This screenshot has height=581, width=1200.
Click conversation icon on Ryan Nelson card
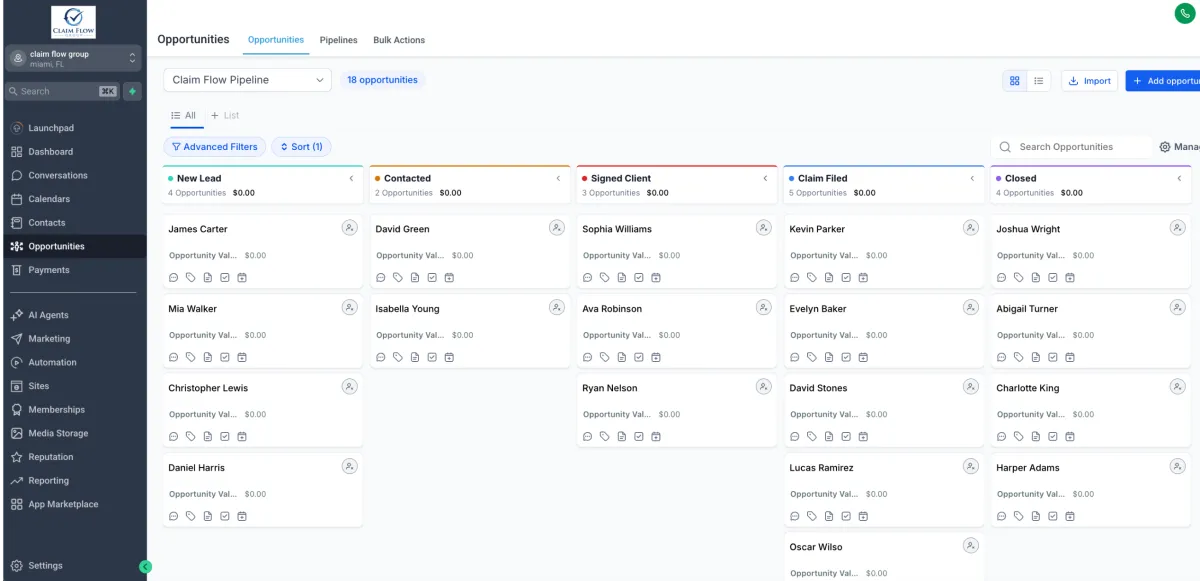pos(588,436)
